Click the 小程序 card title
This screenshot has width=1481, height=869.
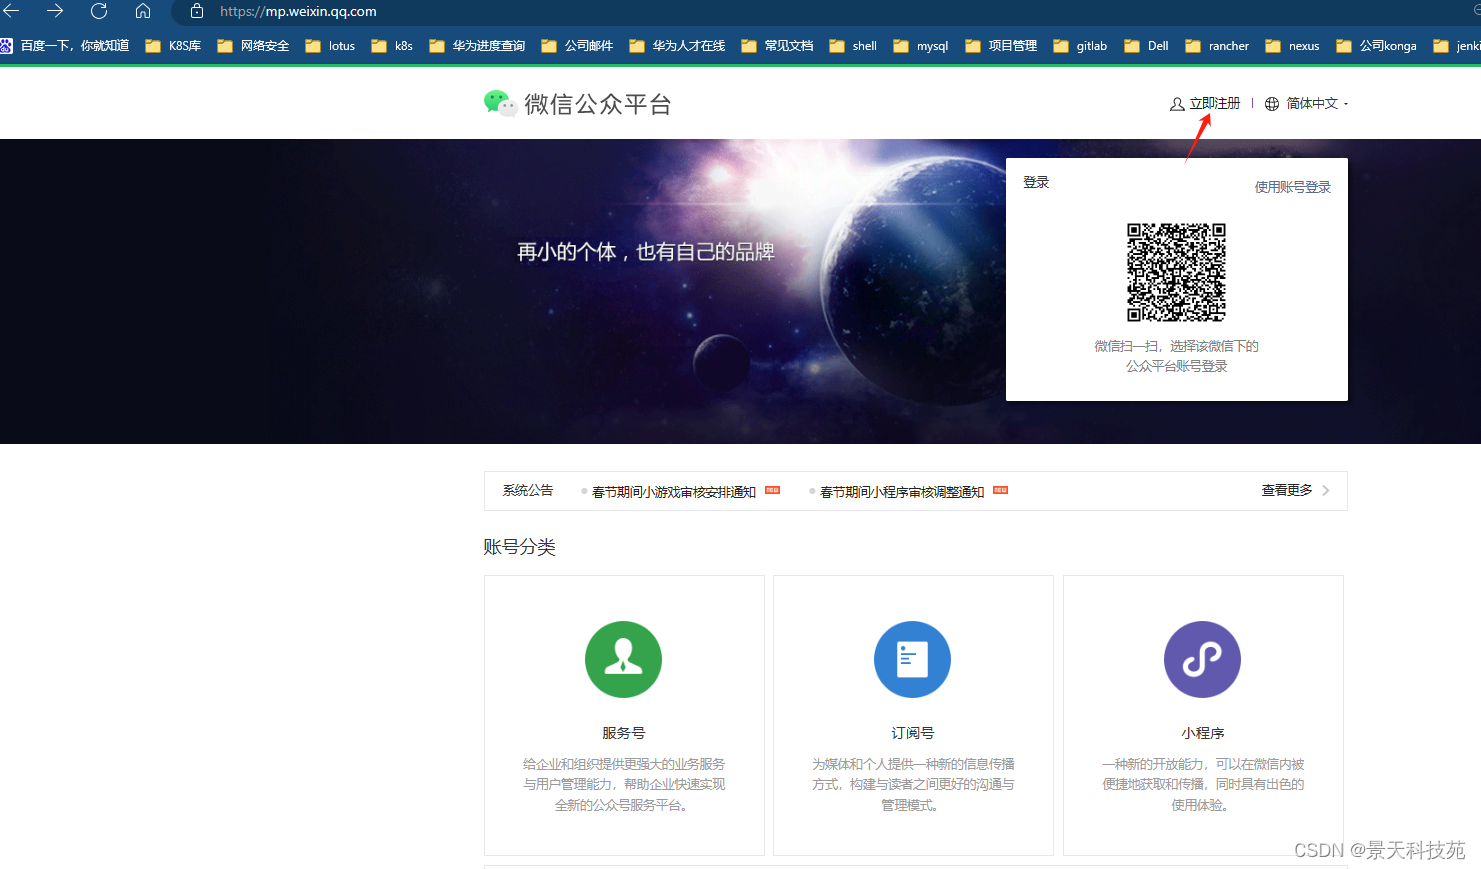click(1202, 733)
